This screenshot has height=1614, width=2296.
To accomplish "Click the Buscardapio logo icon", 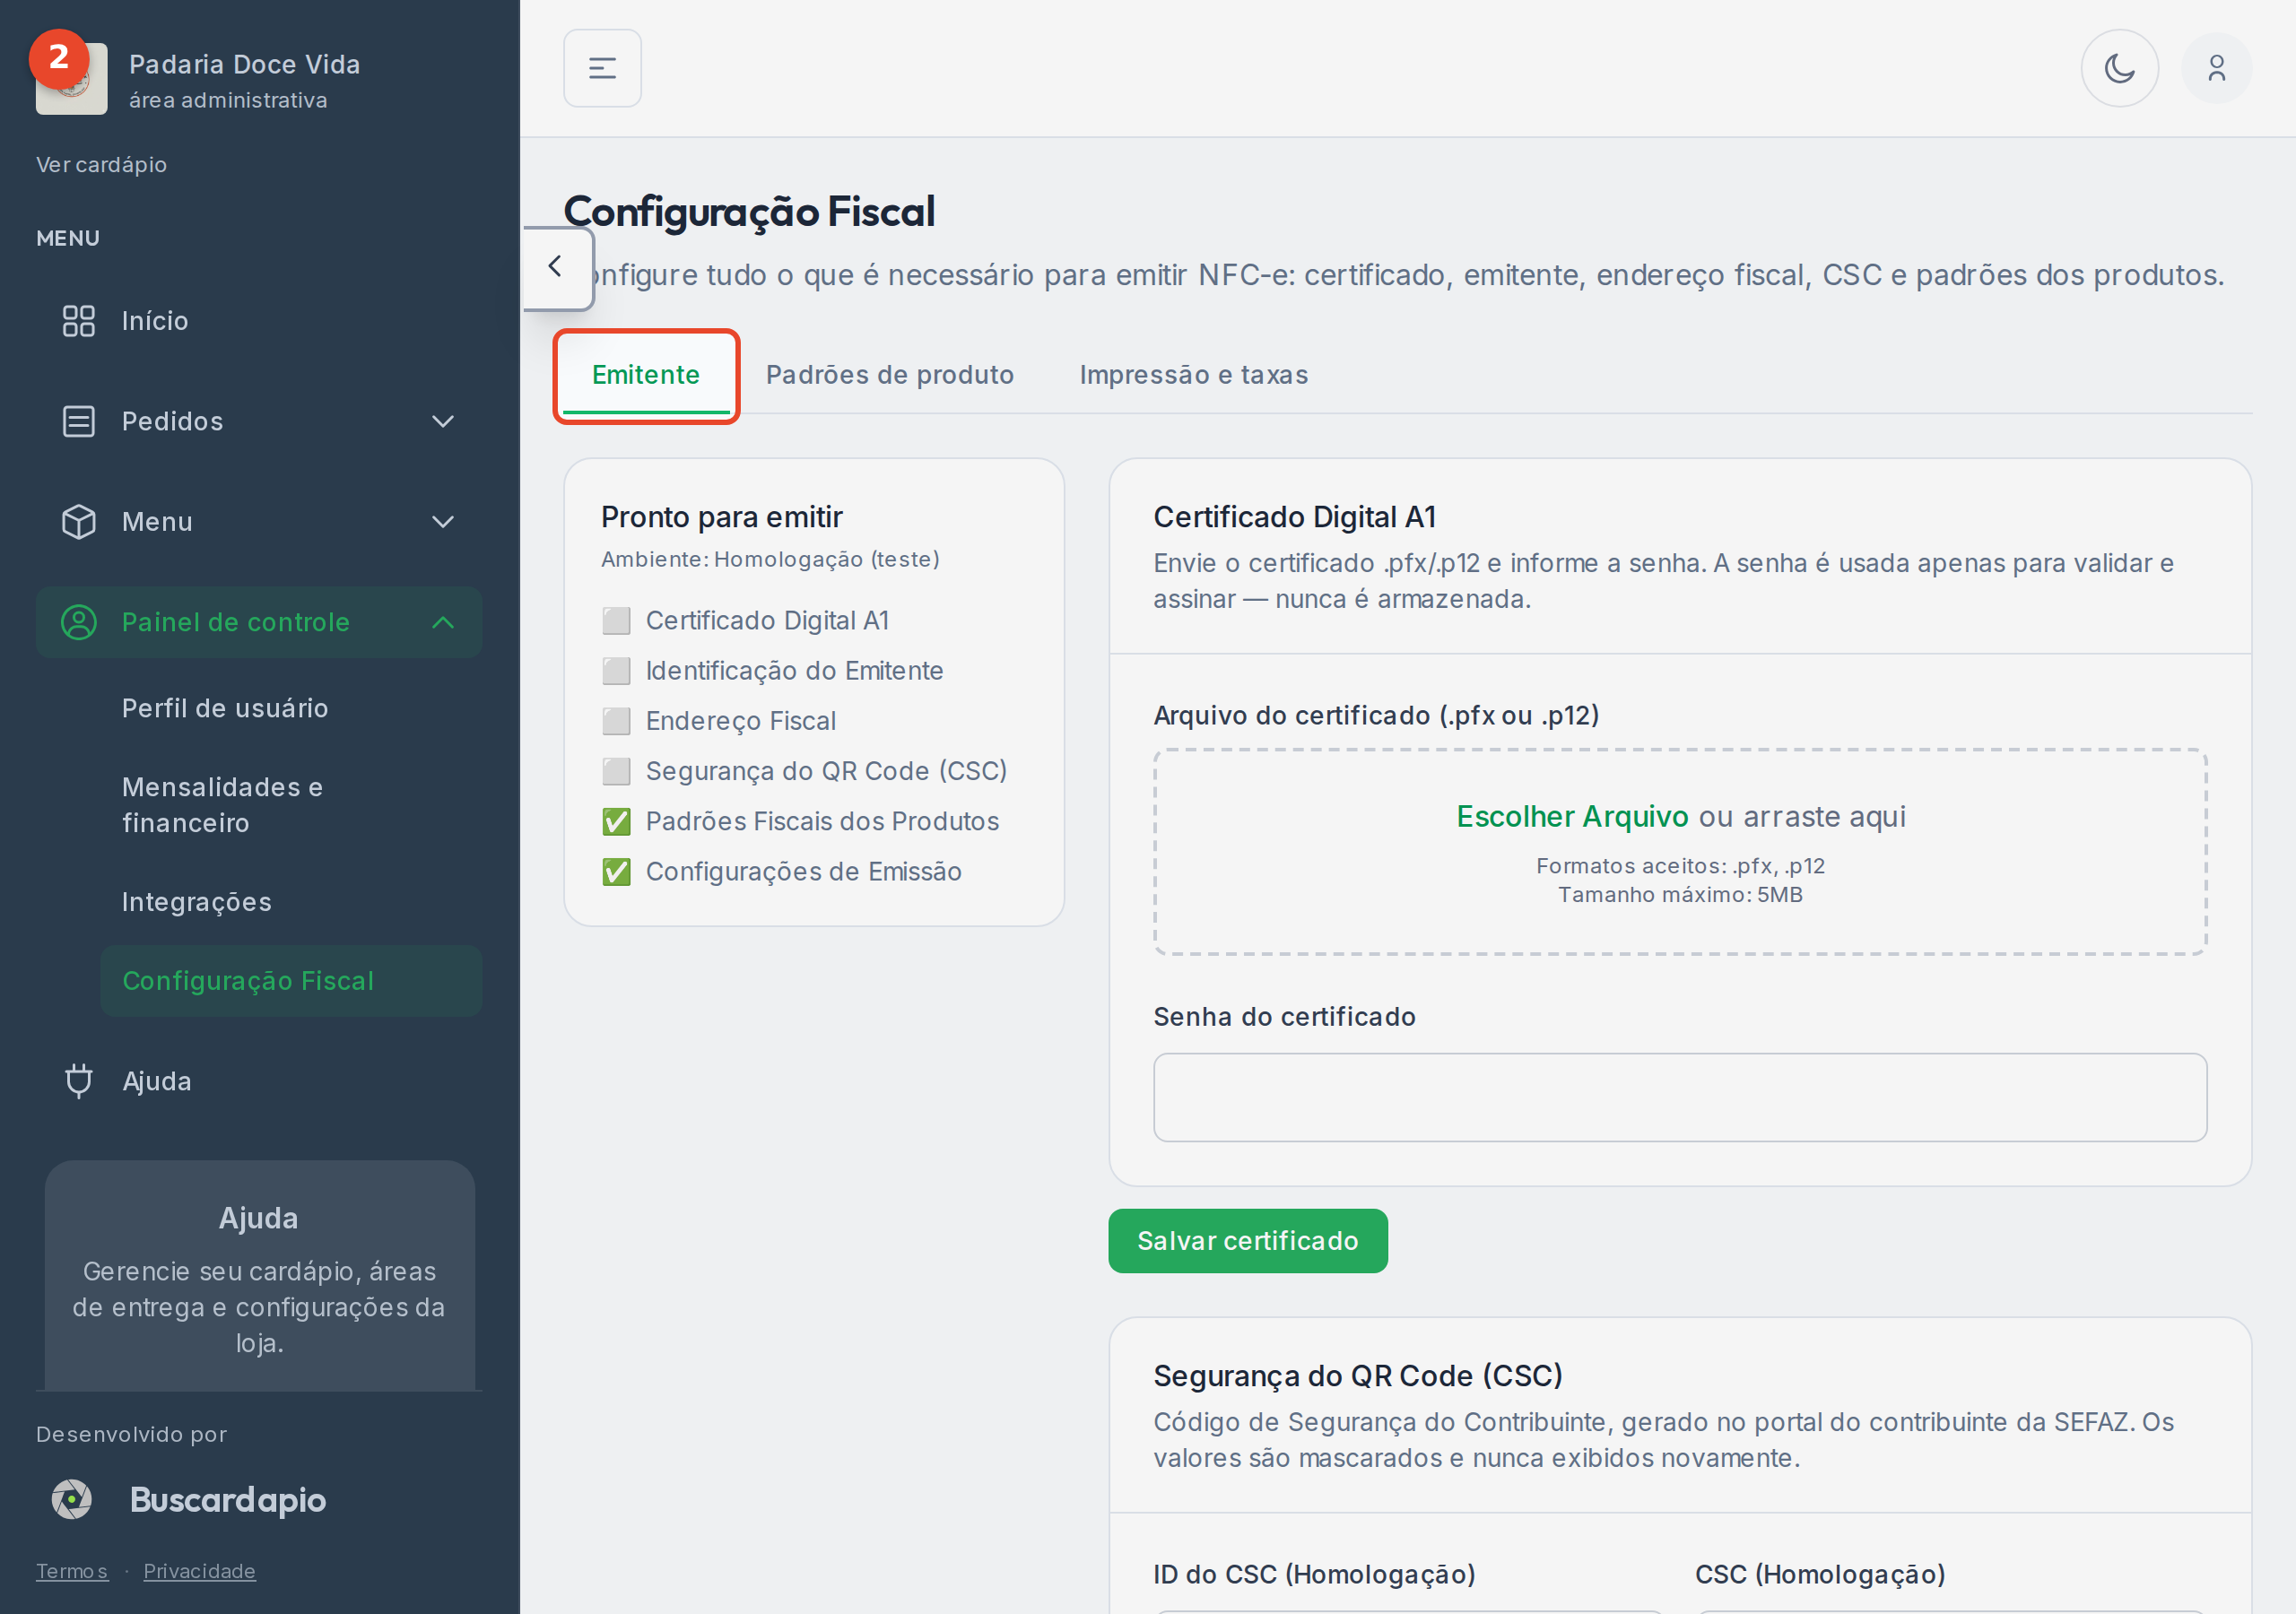I will [72, 1499].
